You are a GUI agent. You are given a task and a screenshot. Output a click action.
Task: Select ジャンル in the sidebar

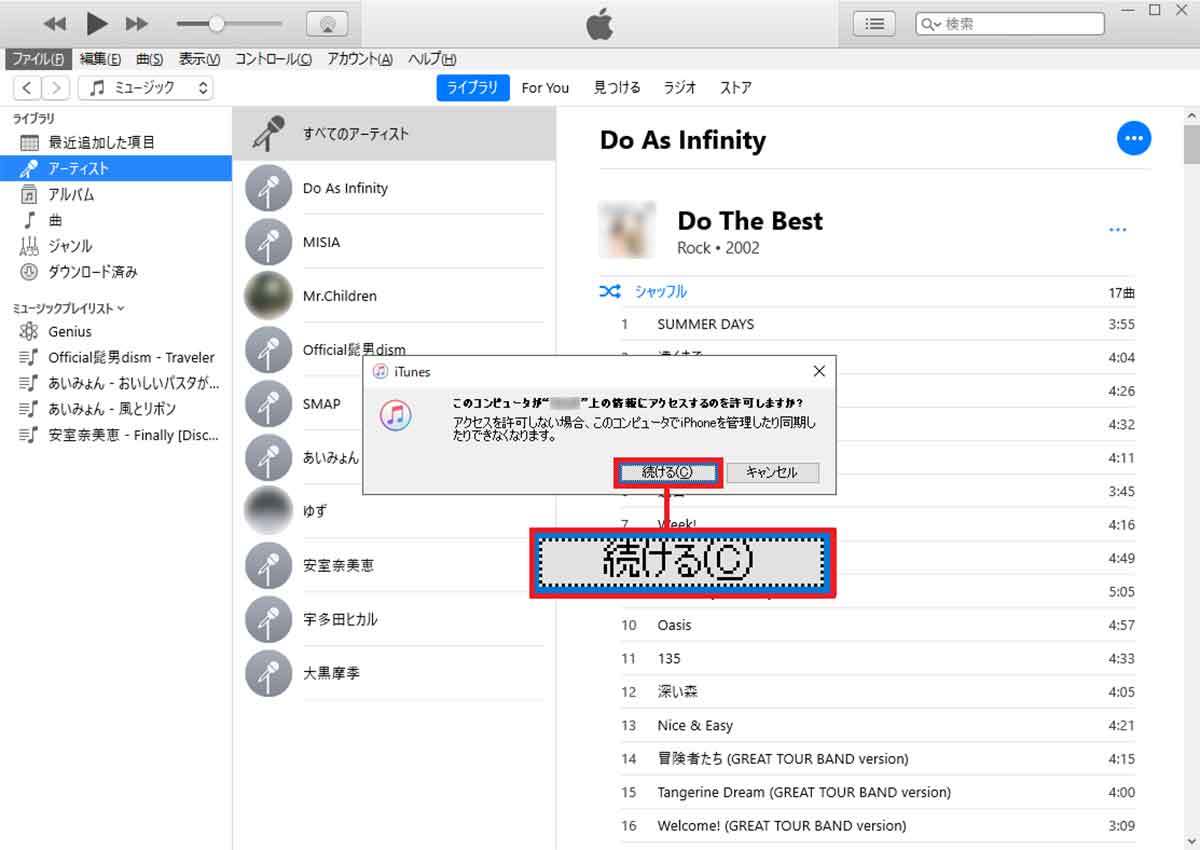click(x=116, y=246)
